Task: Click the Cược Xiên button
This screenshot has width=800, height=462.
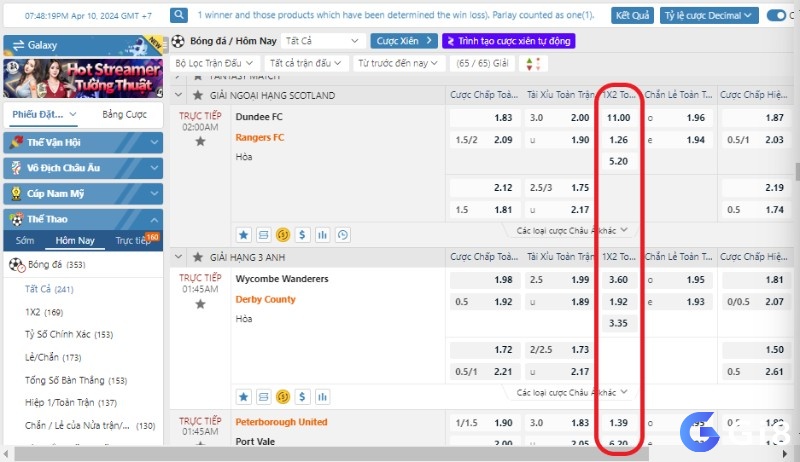Action: tap(404, 41)
